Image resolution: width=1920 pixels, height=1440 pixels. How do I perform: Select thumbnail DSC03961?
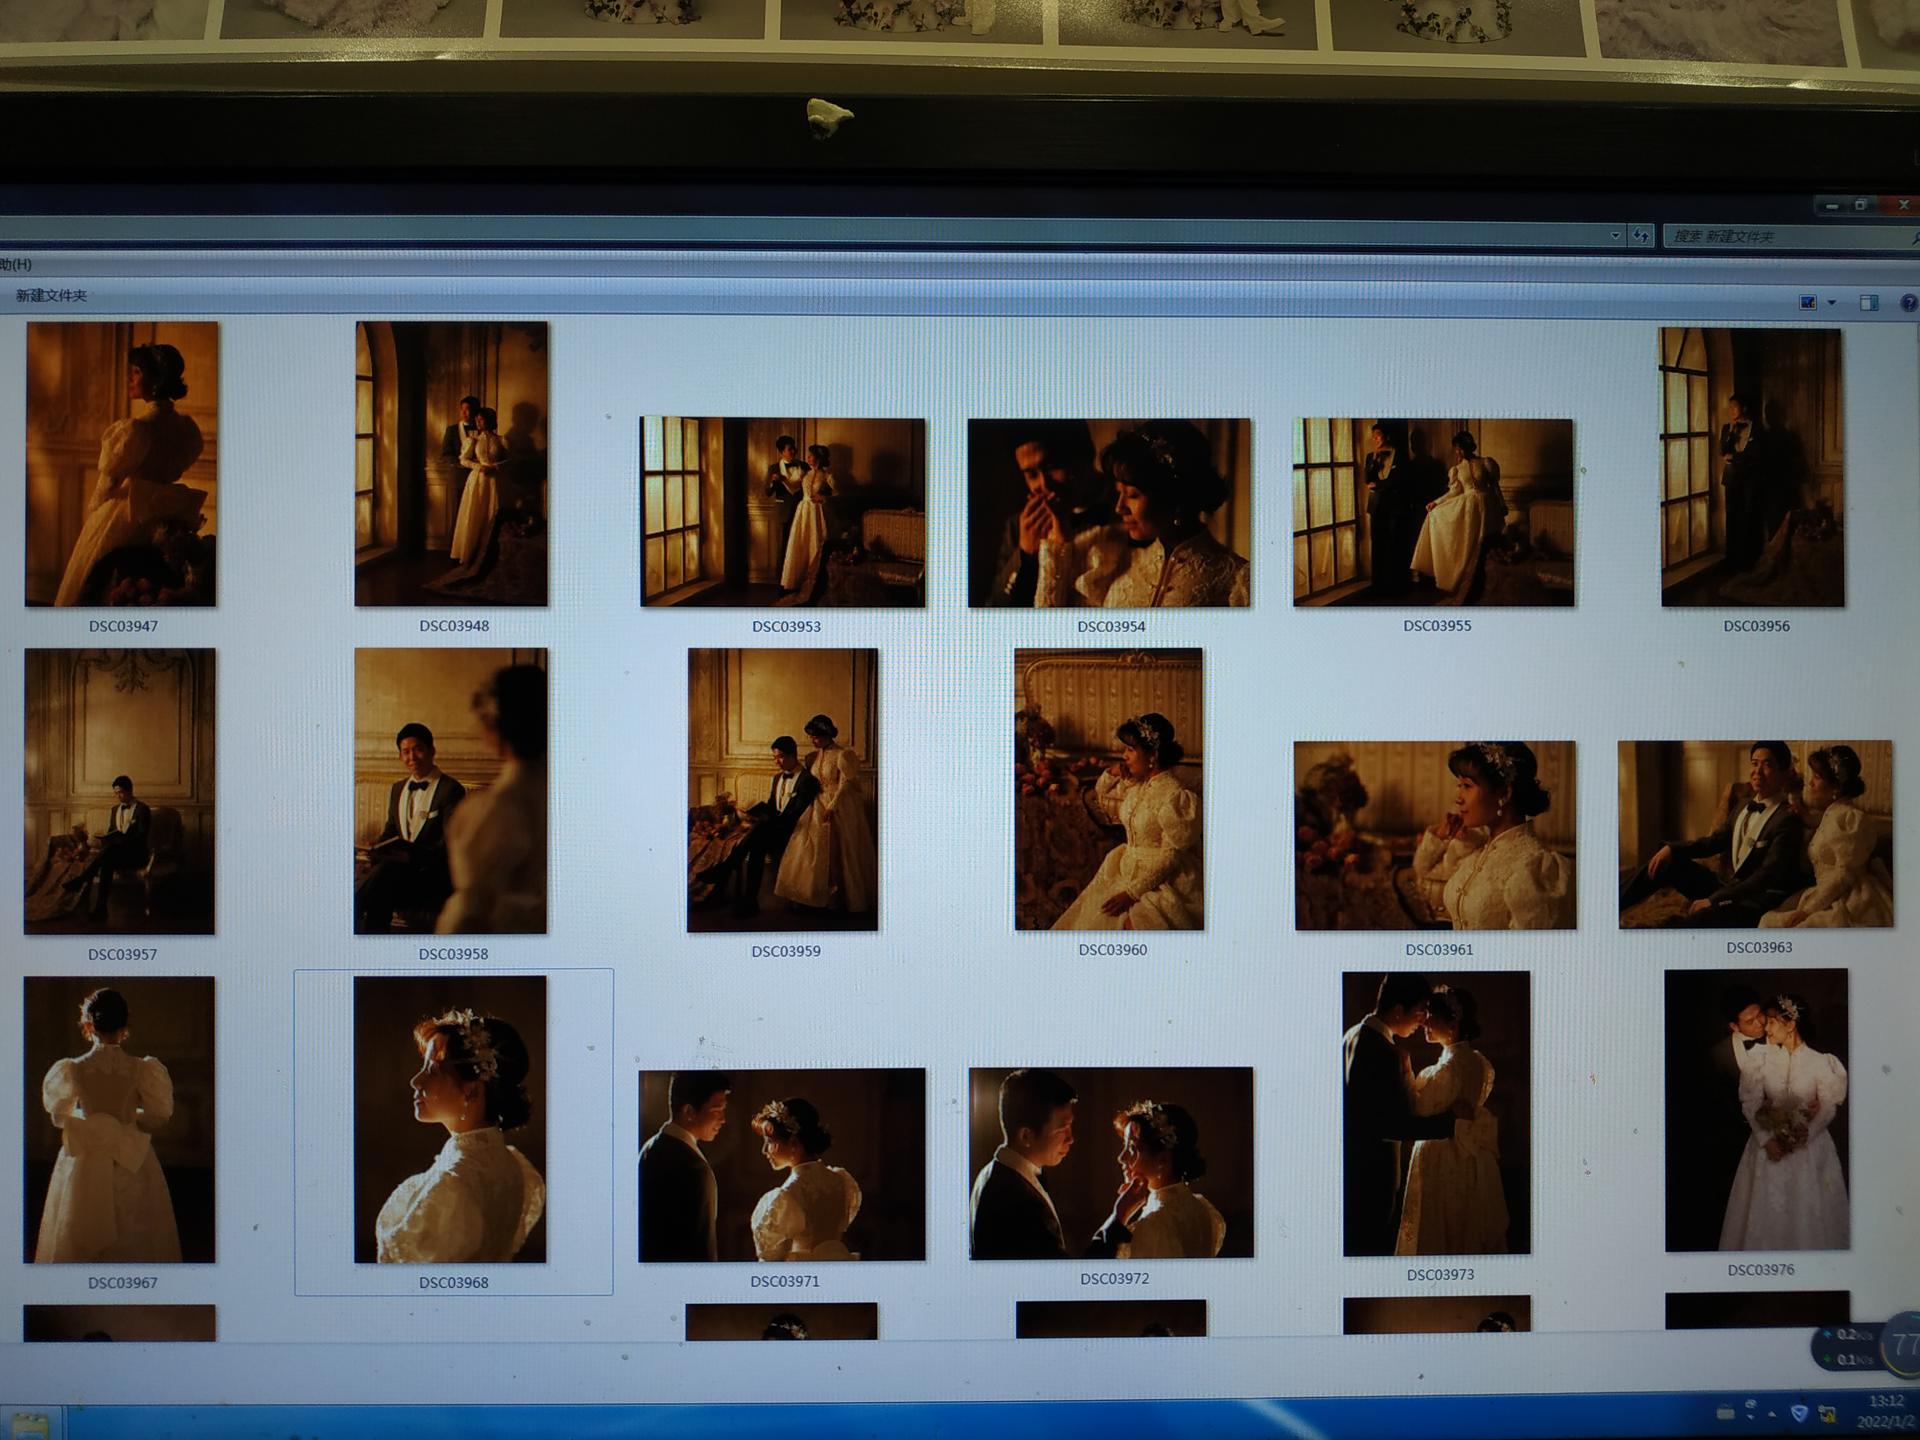[1435, 835]
